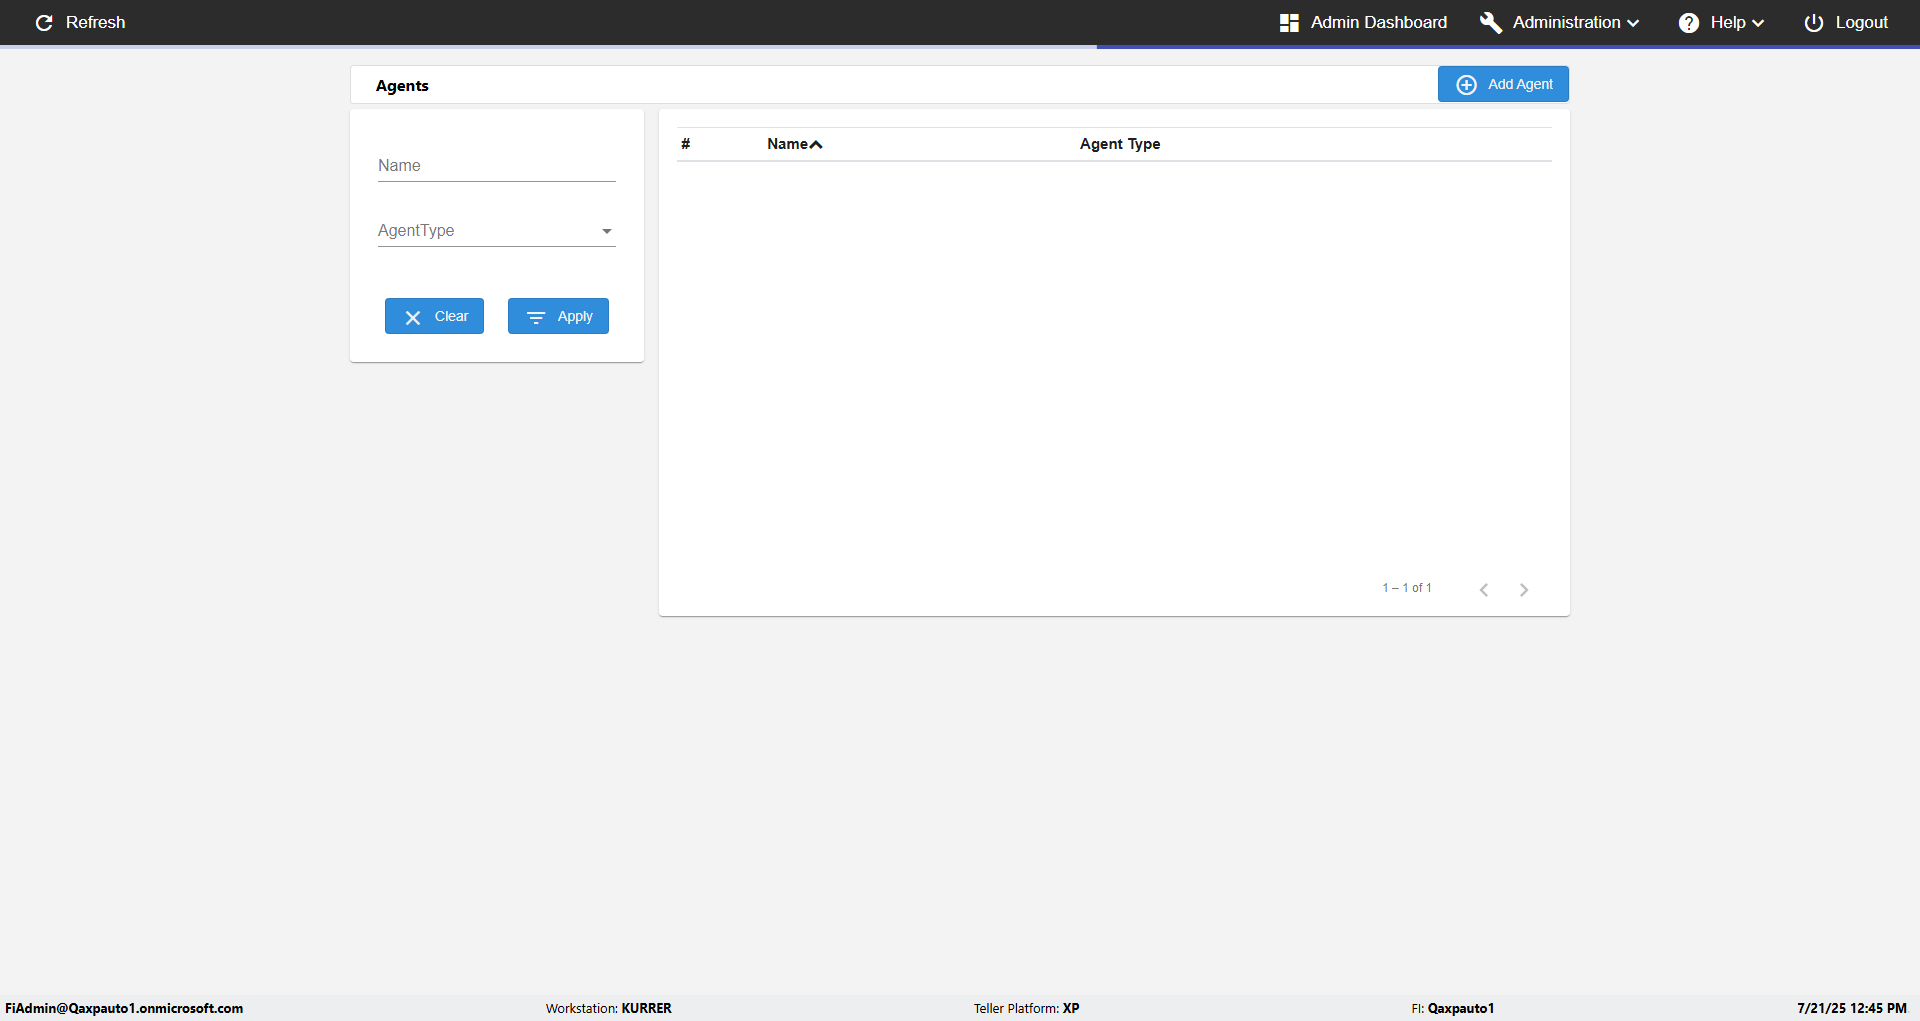This screenshot has height=1021, width=1920.
Task: Expand the Administration menu chevron
Action: (x=1633, y=23)
